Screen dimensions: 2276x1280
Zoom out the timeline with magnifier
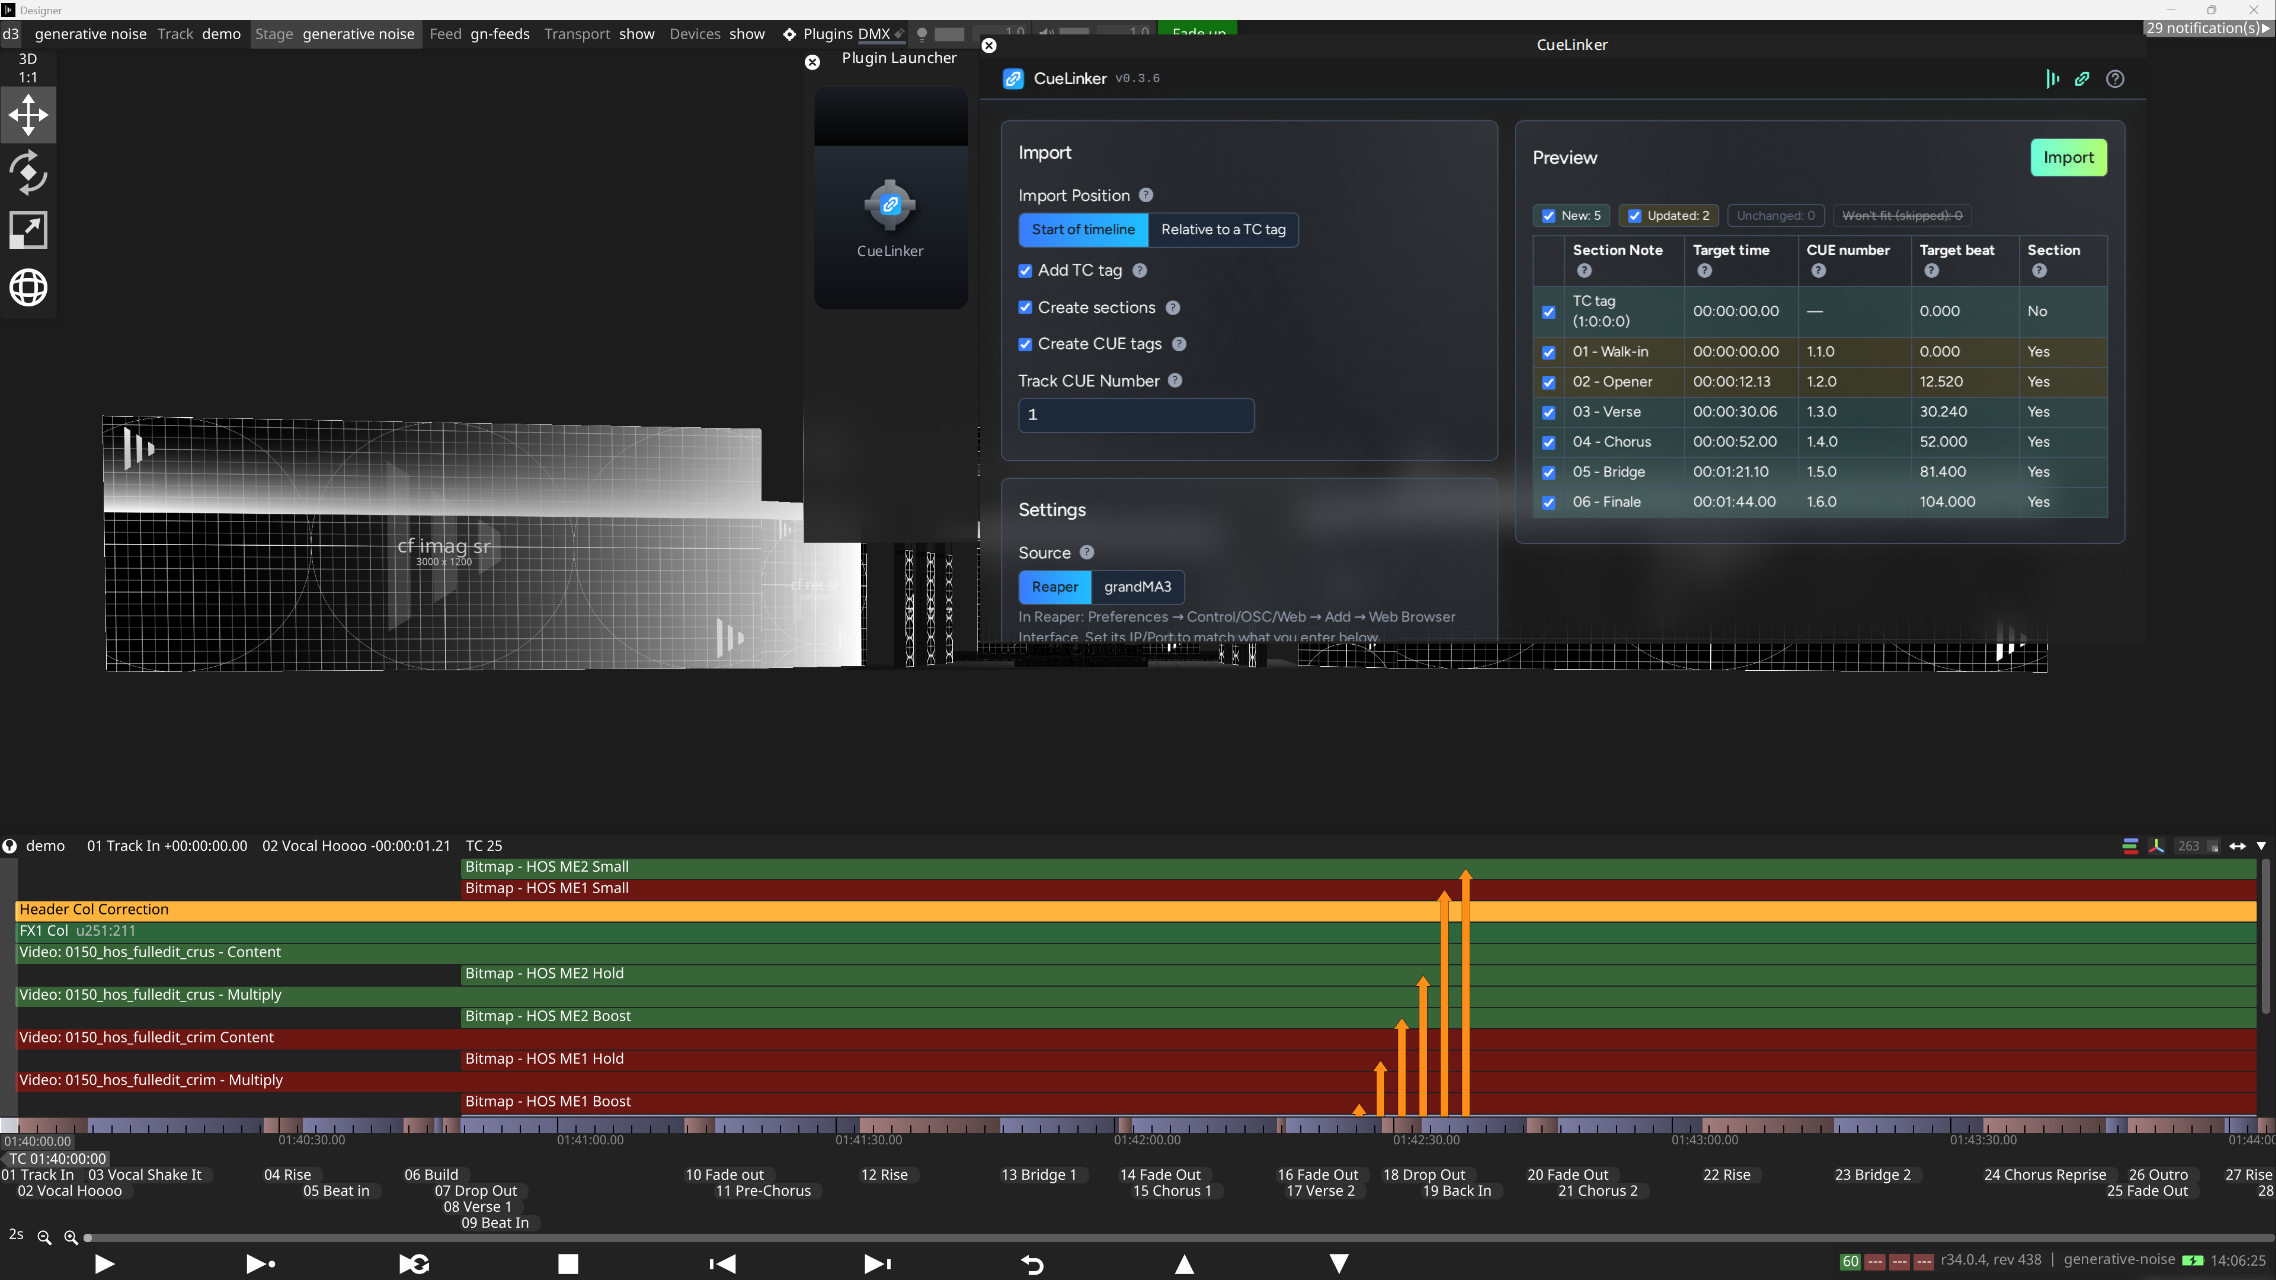click(44, 1237)
